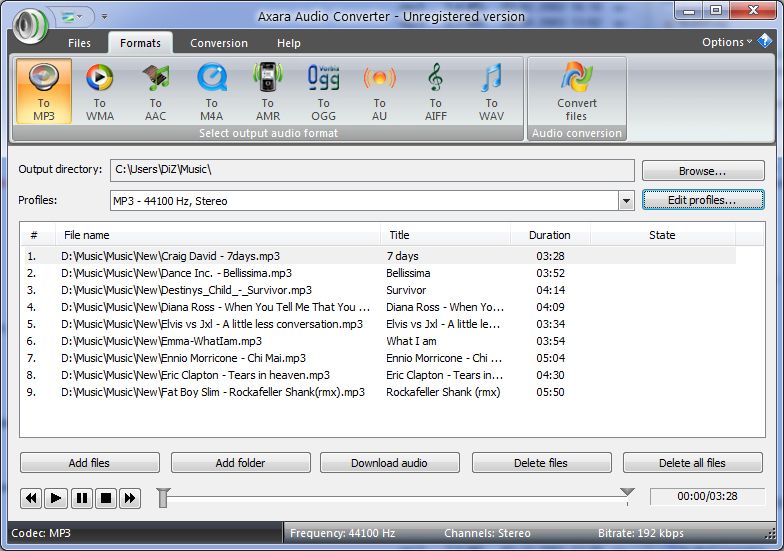
Task: Open the Files ribbon tab
Action: click(80, 43)
